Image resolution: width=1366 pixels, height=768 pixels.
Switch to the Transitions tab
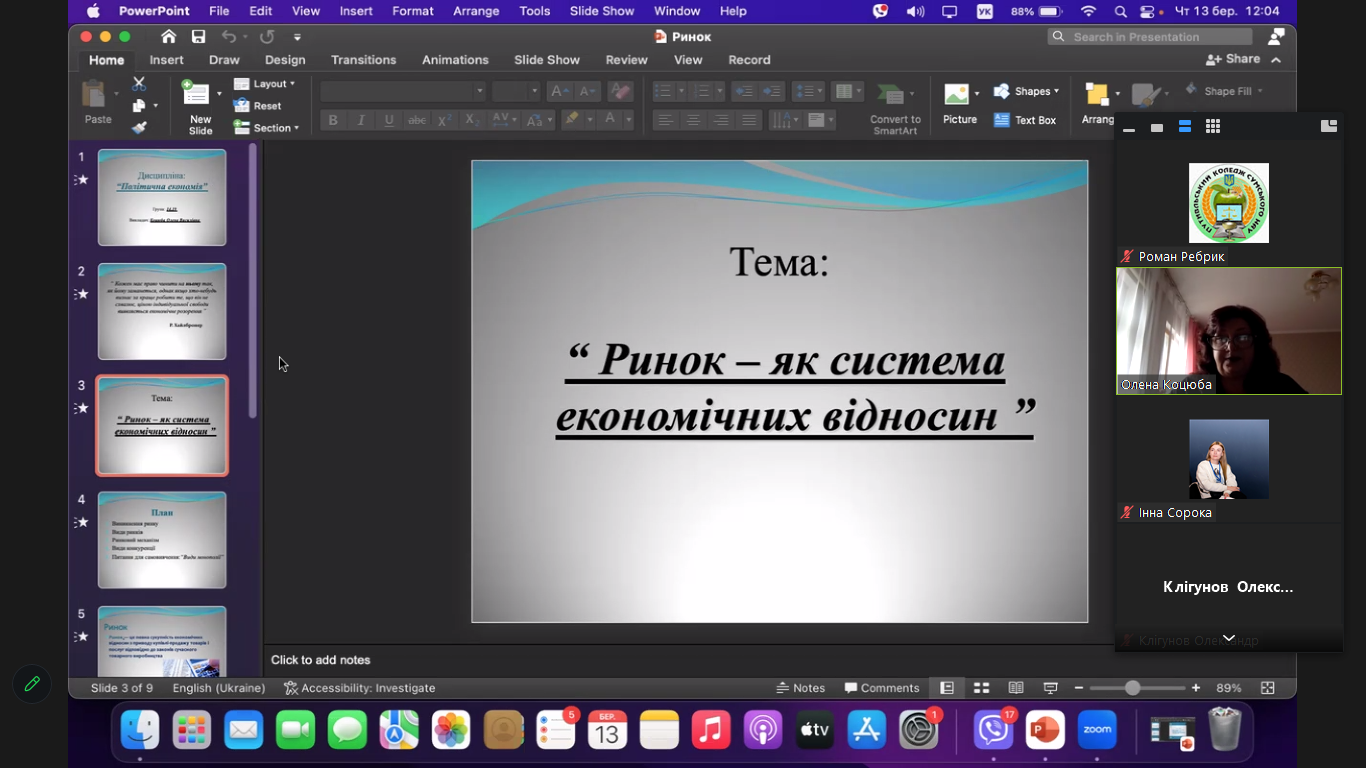pyautogui.click(x=363, y=60)
